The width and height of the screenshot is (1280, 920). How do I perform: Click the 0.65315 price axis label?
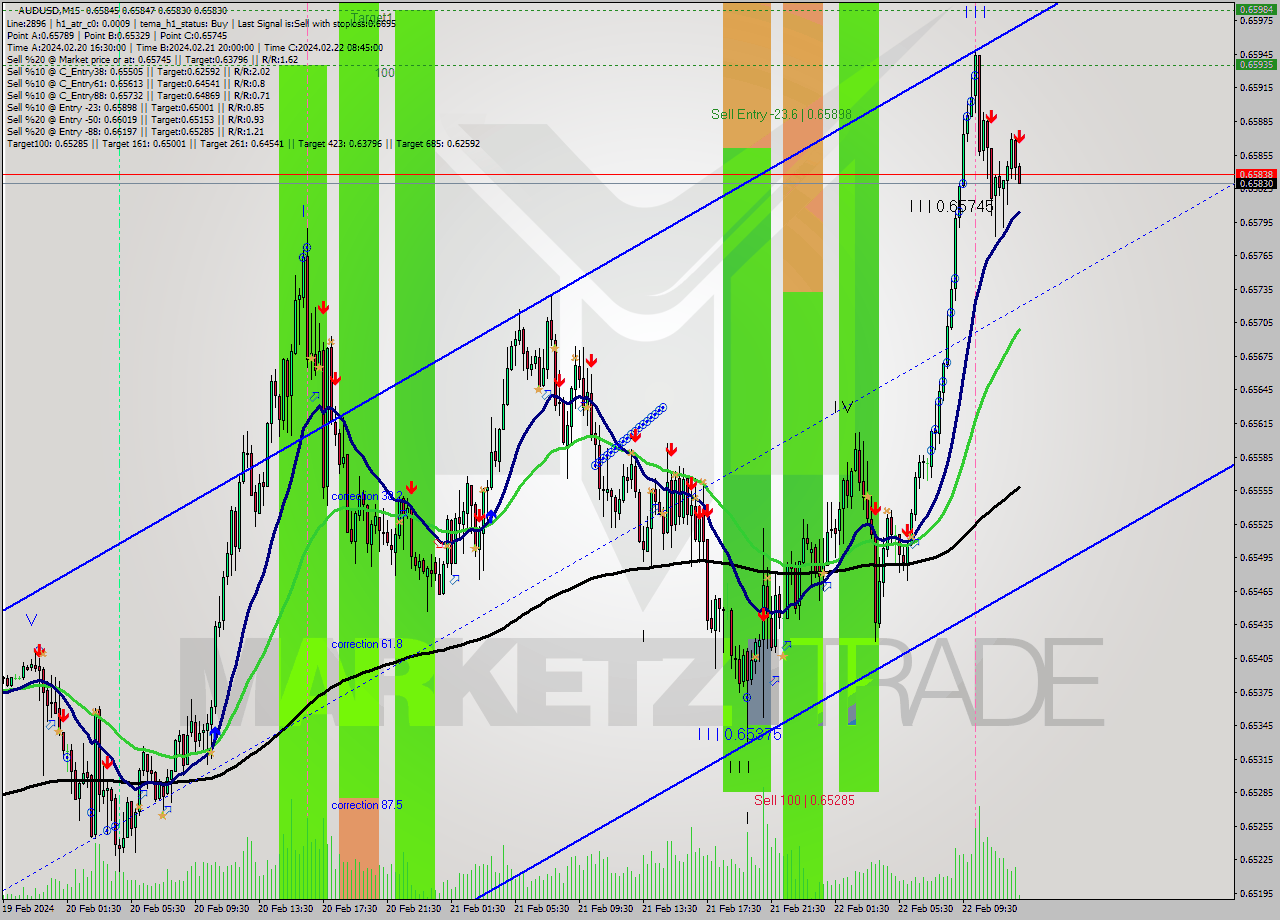(x=1257, y=759)
